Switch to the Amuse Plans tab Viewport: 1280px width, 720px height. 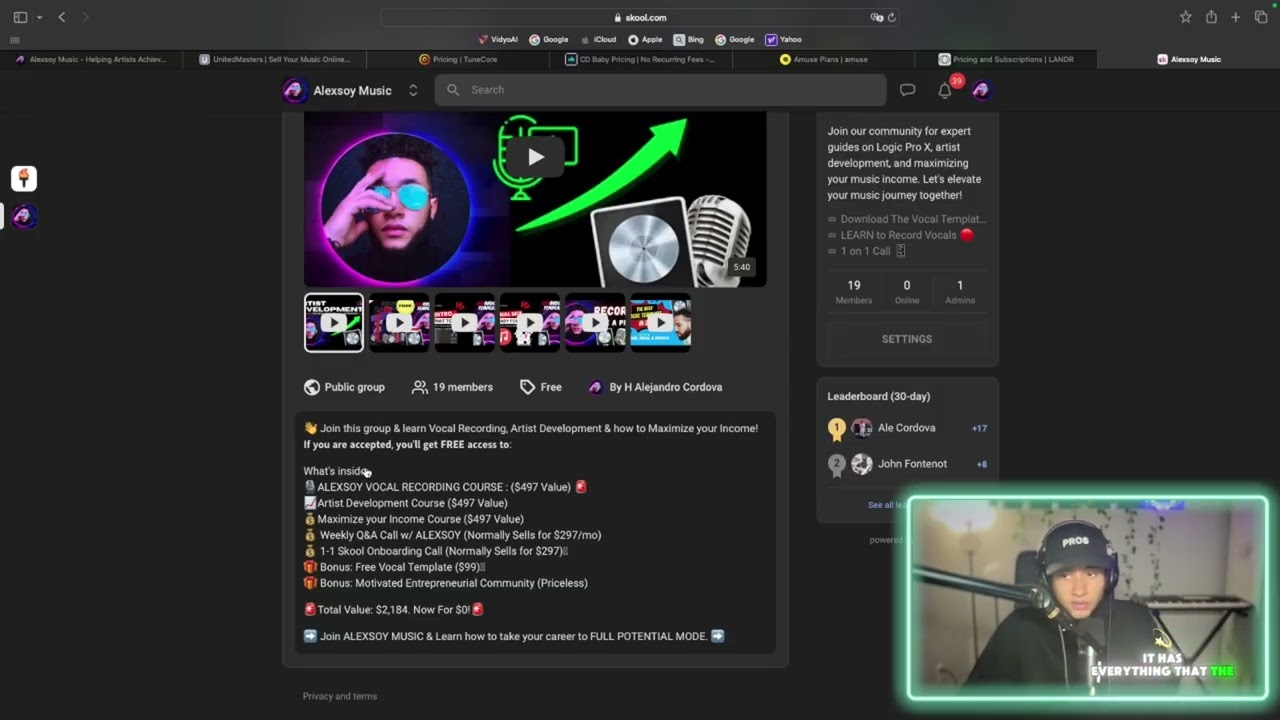click(824, 59)
